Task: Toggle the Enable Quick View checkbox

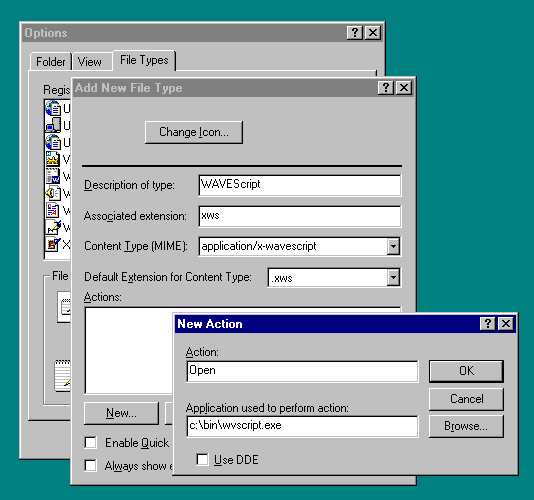Action: (90, 442)
